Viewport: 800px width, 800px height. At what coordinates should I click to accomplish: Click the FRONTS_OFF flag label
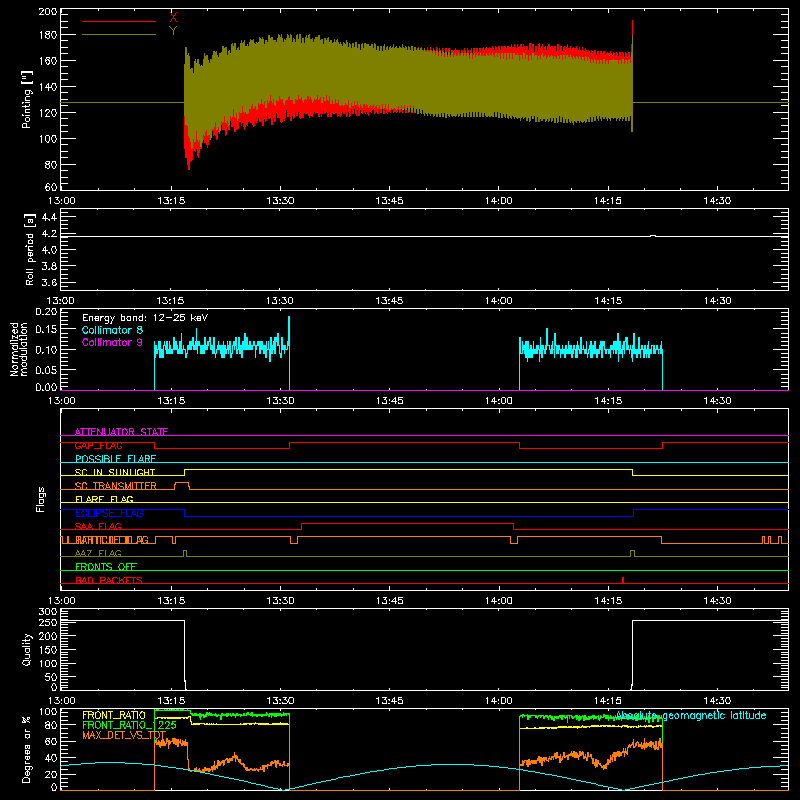click(106, 567)
